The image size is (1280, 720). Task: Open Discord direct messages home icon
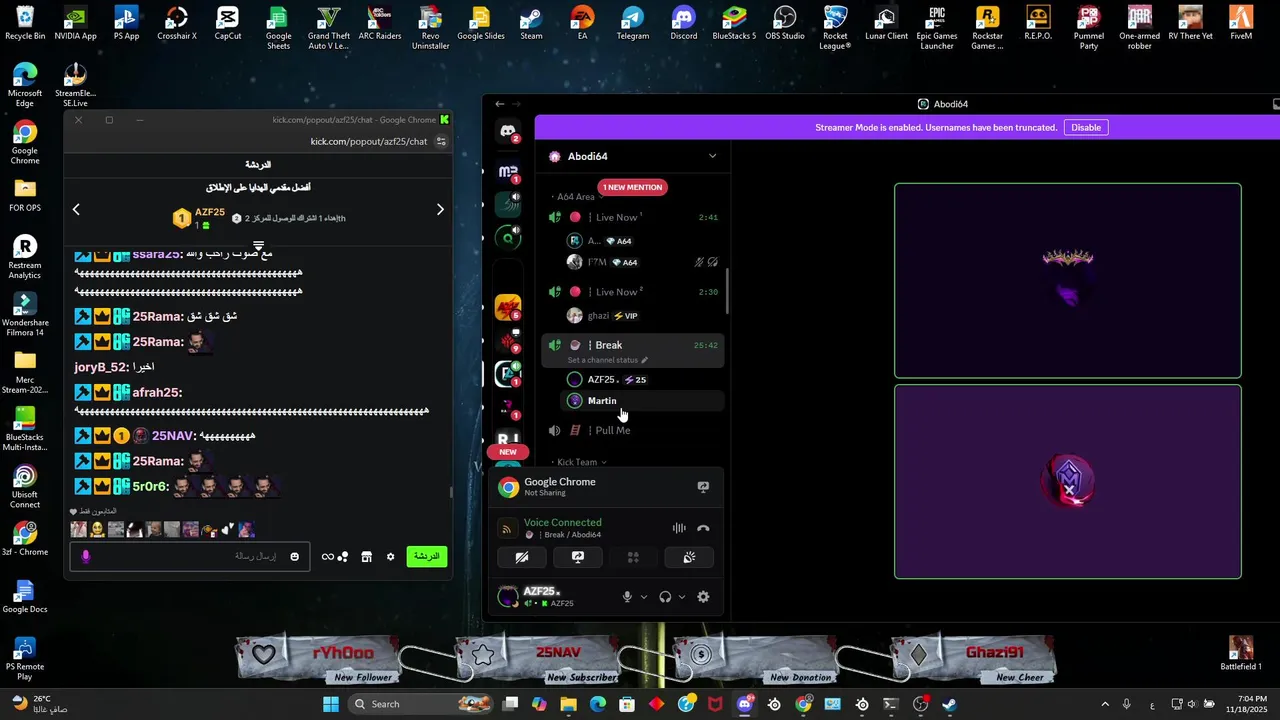coord(508,131)
